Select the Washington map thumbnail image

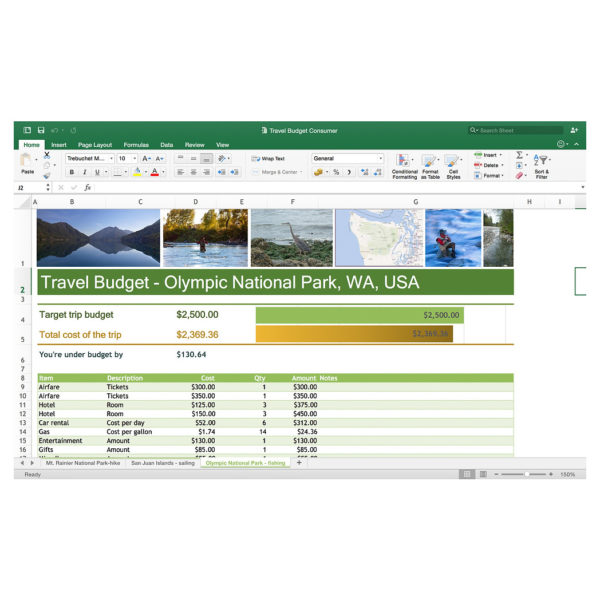[379, 238]
